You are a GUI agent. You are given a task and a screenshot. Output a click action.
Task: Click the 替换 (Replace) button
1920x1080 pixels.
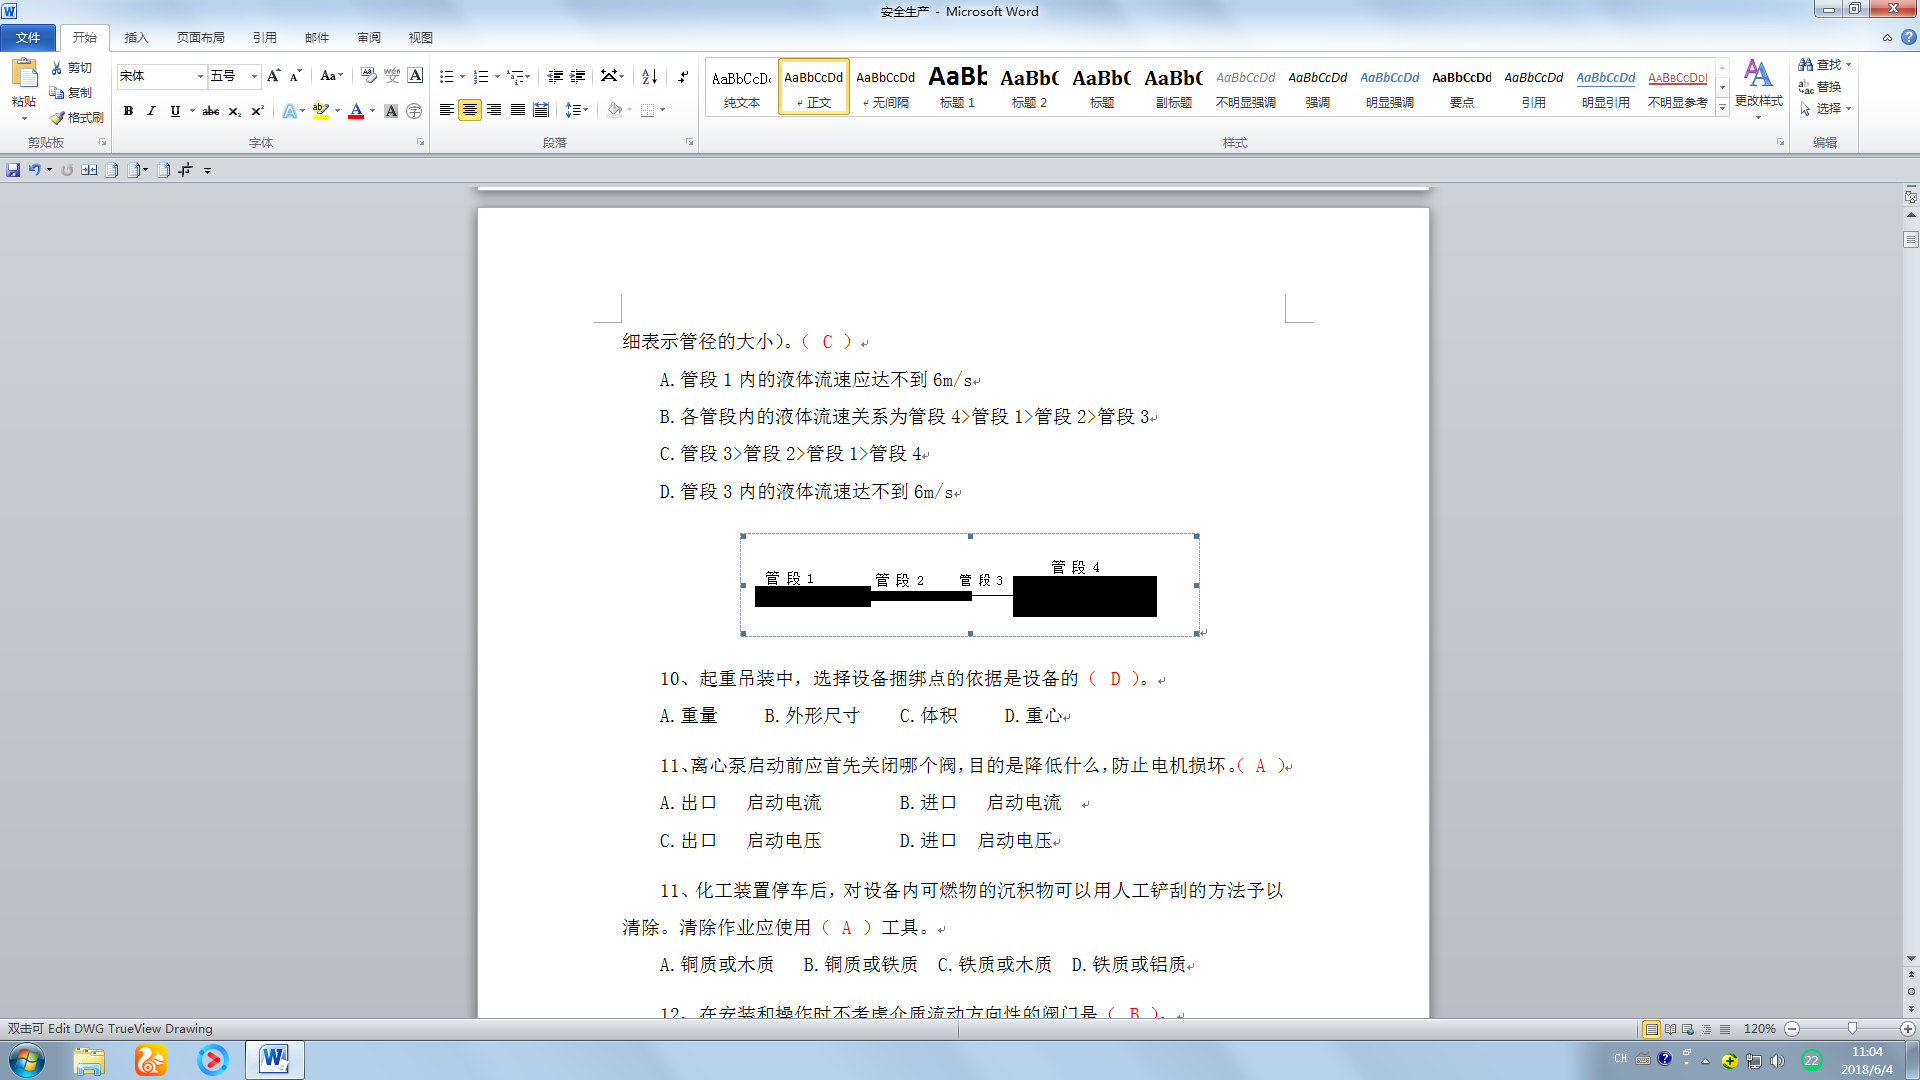click(1821, 86)
